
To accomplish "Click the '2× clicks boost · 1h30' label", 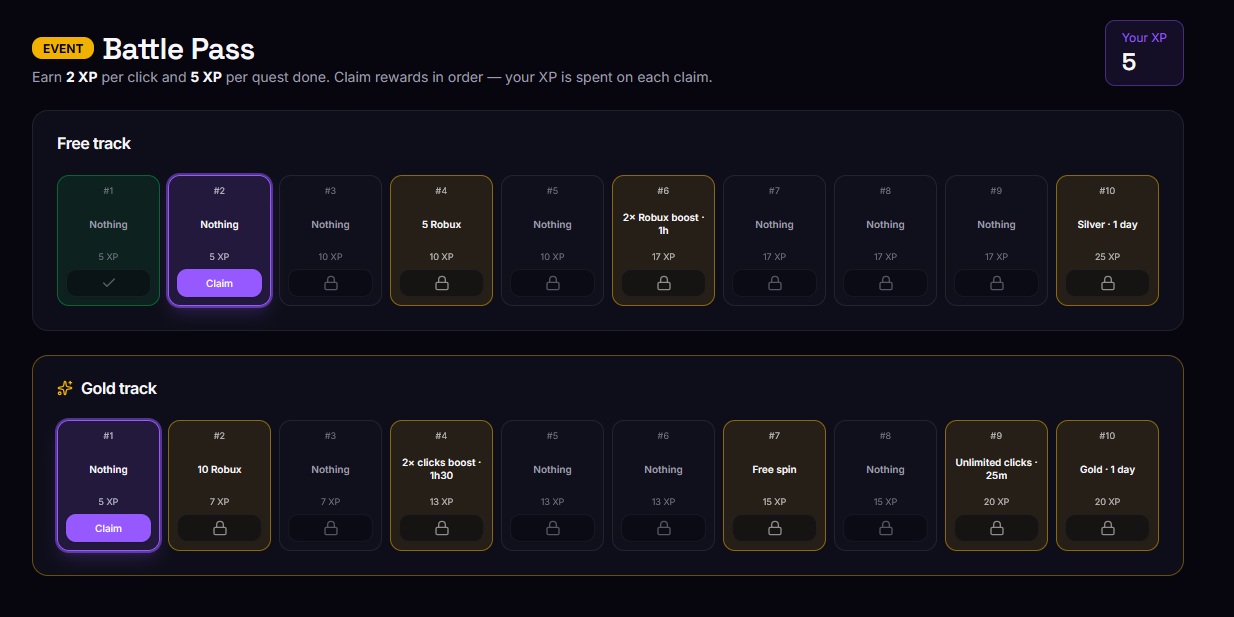I will point(441,469).
